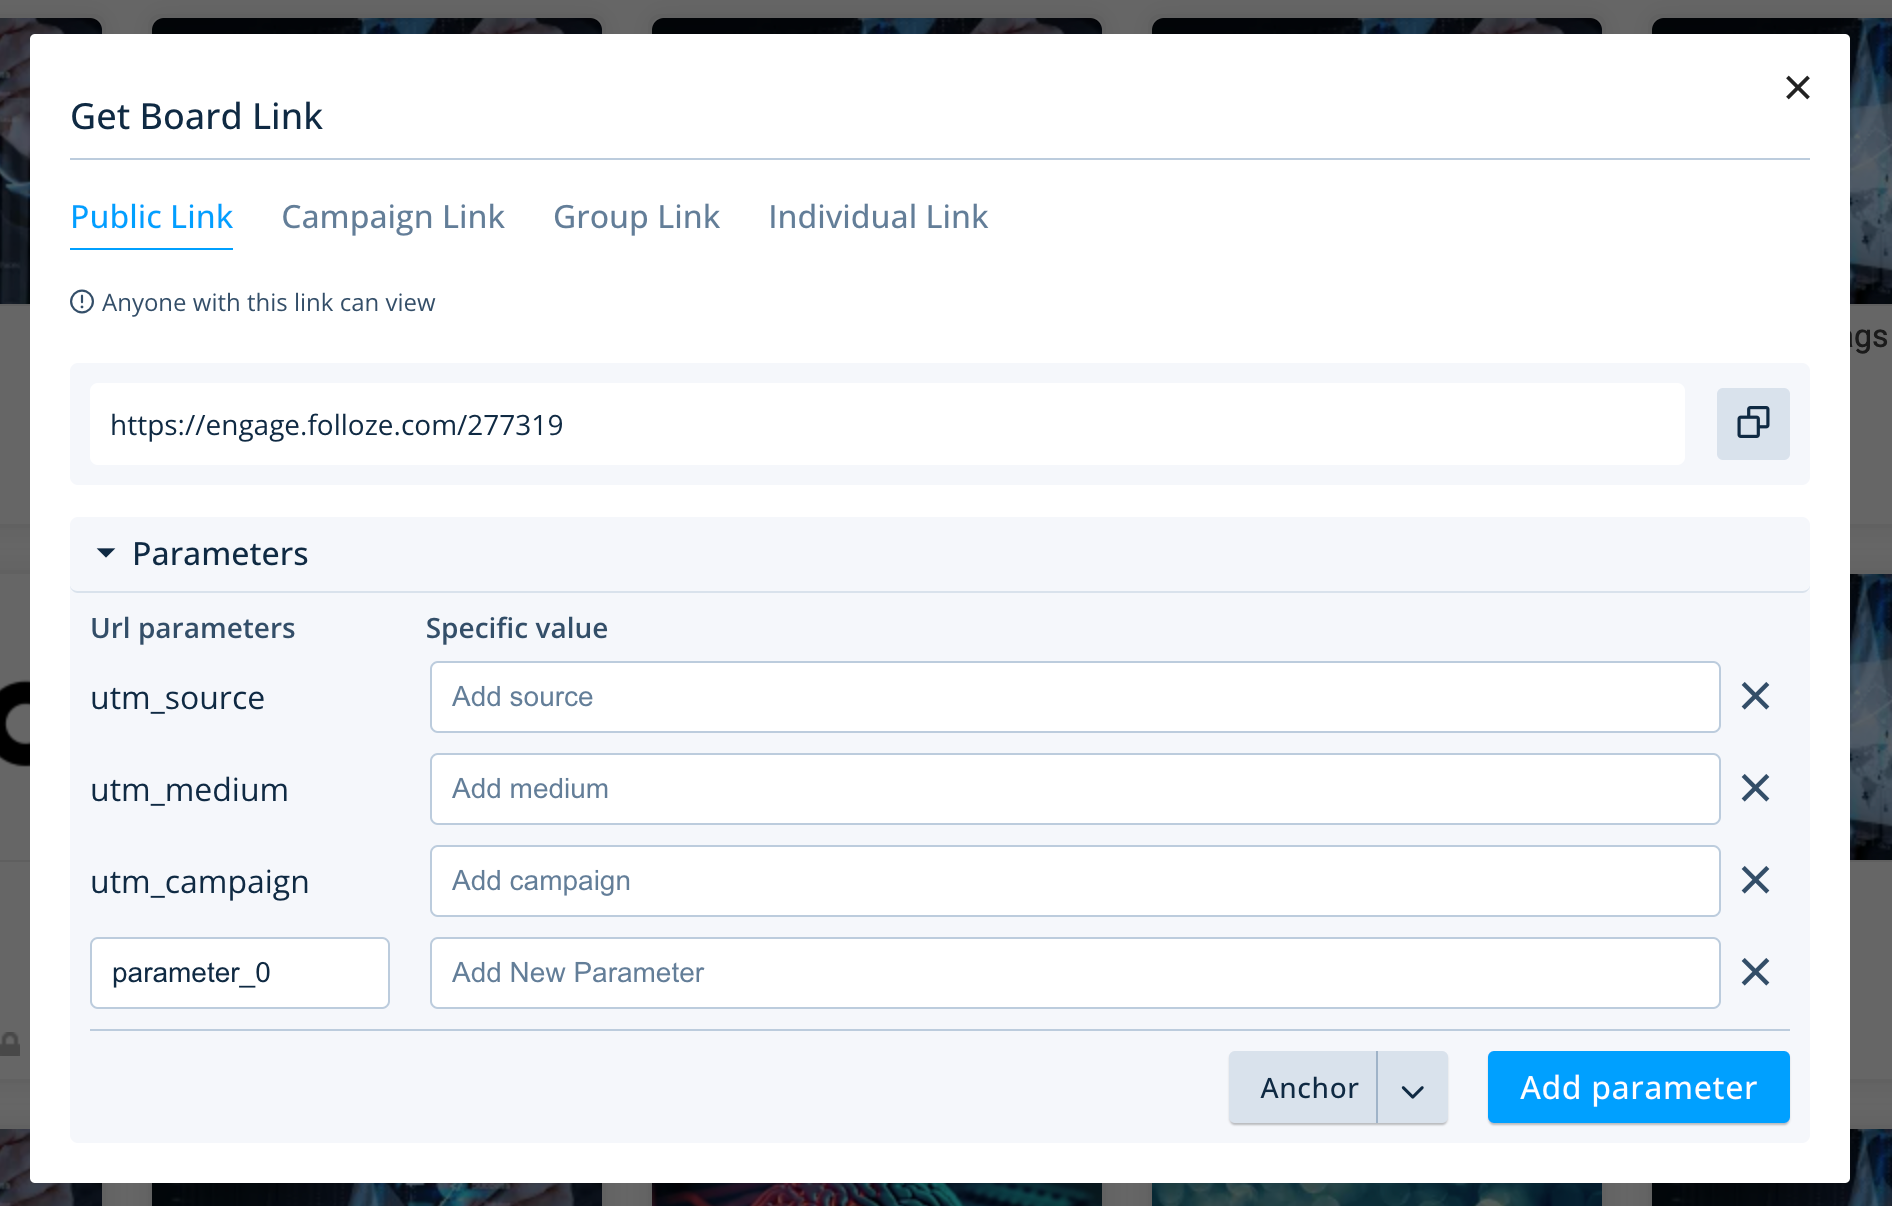Screen dimensions: 1892x1206
Task: Focus the Add campaign value field
Action: pyautogui.click(x=1074, y=881)
